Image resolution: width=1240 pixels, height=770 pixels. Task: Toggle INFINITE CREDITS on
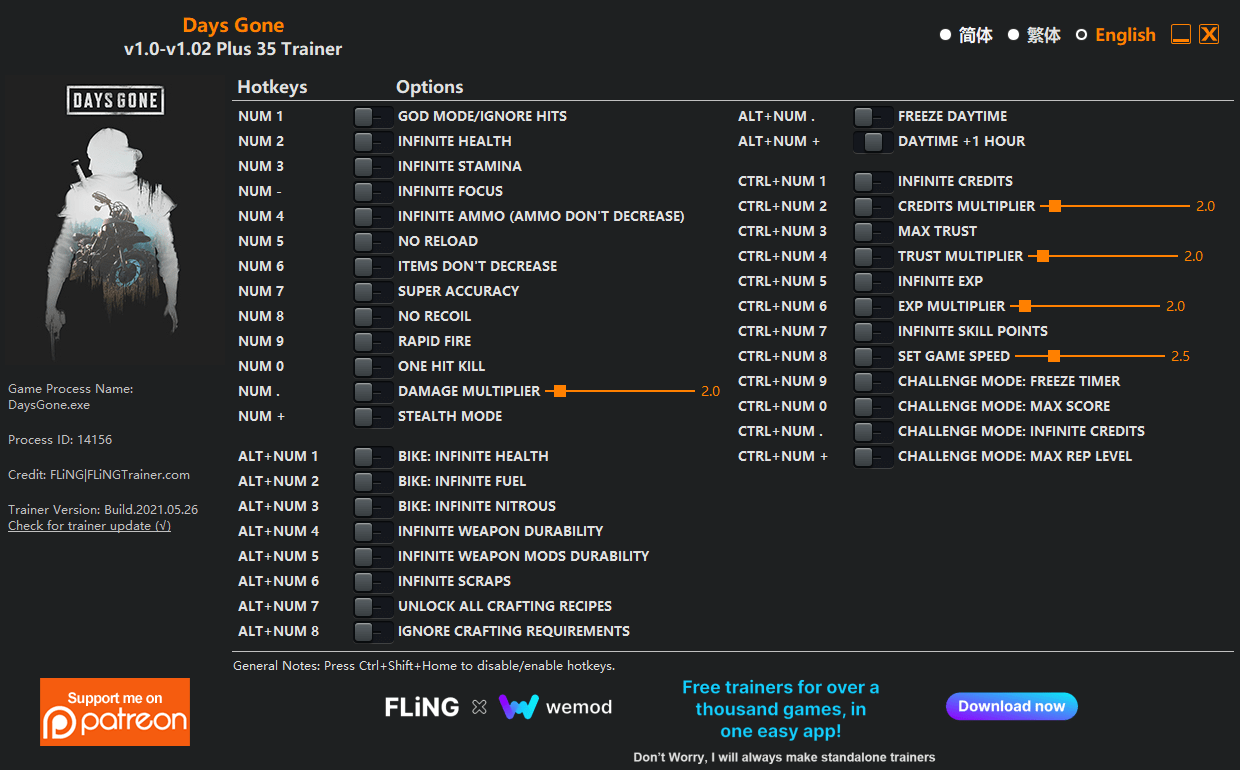tap(872, 180)
